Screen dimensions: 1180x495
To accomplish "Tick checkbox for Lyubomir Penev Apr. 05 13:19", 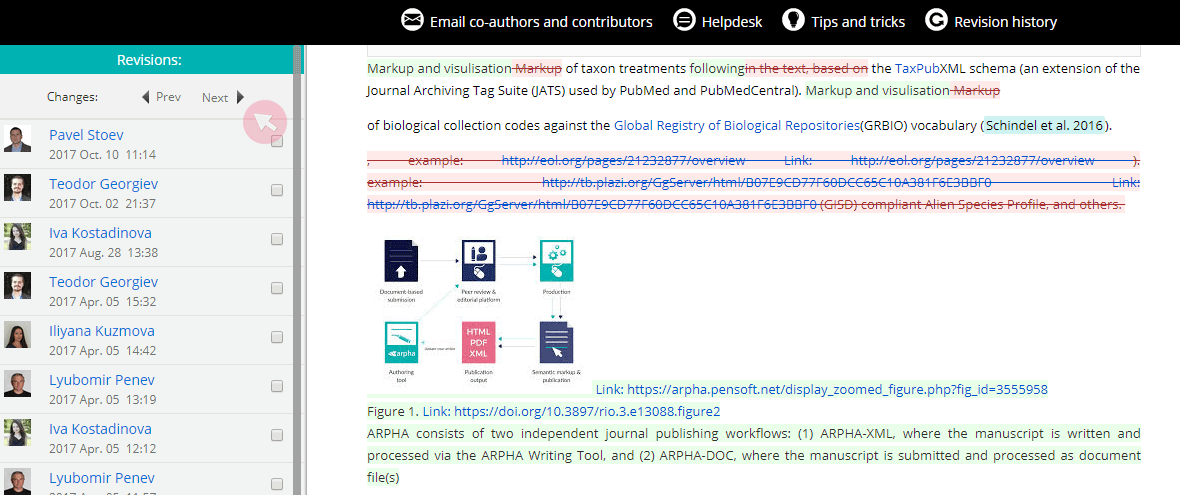I will [277, 386].
